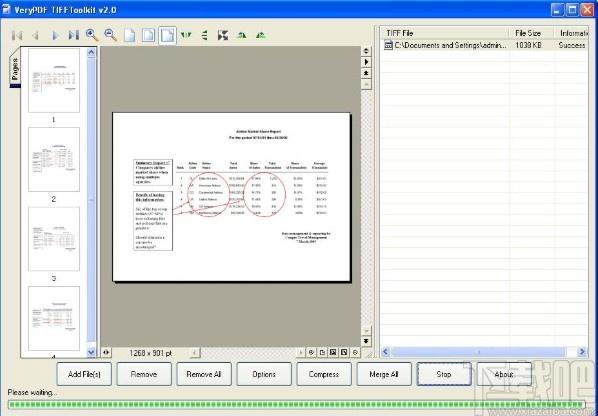Open the vertical Pages tab
Viewport: 598px width, 416px height.
(14, 69)
